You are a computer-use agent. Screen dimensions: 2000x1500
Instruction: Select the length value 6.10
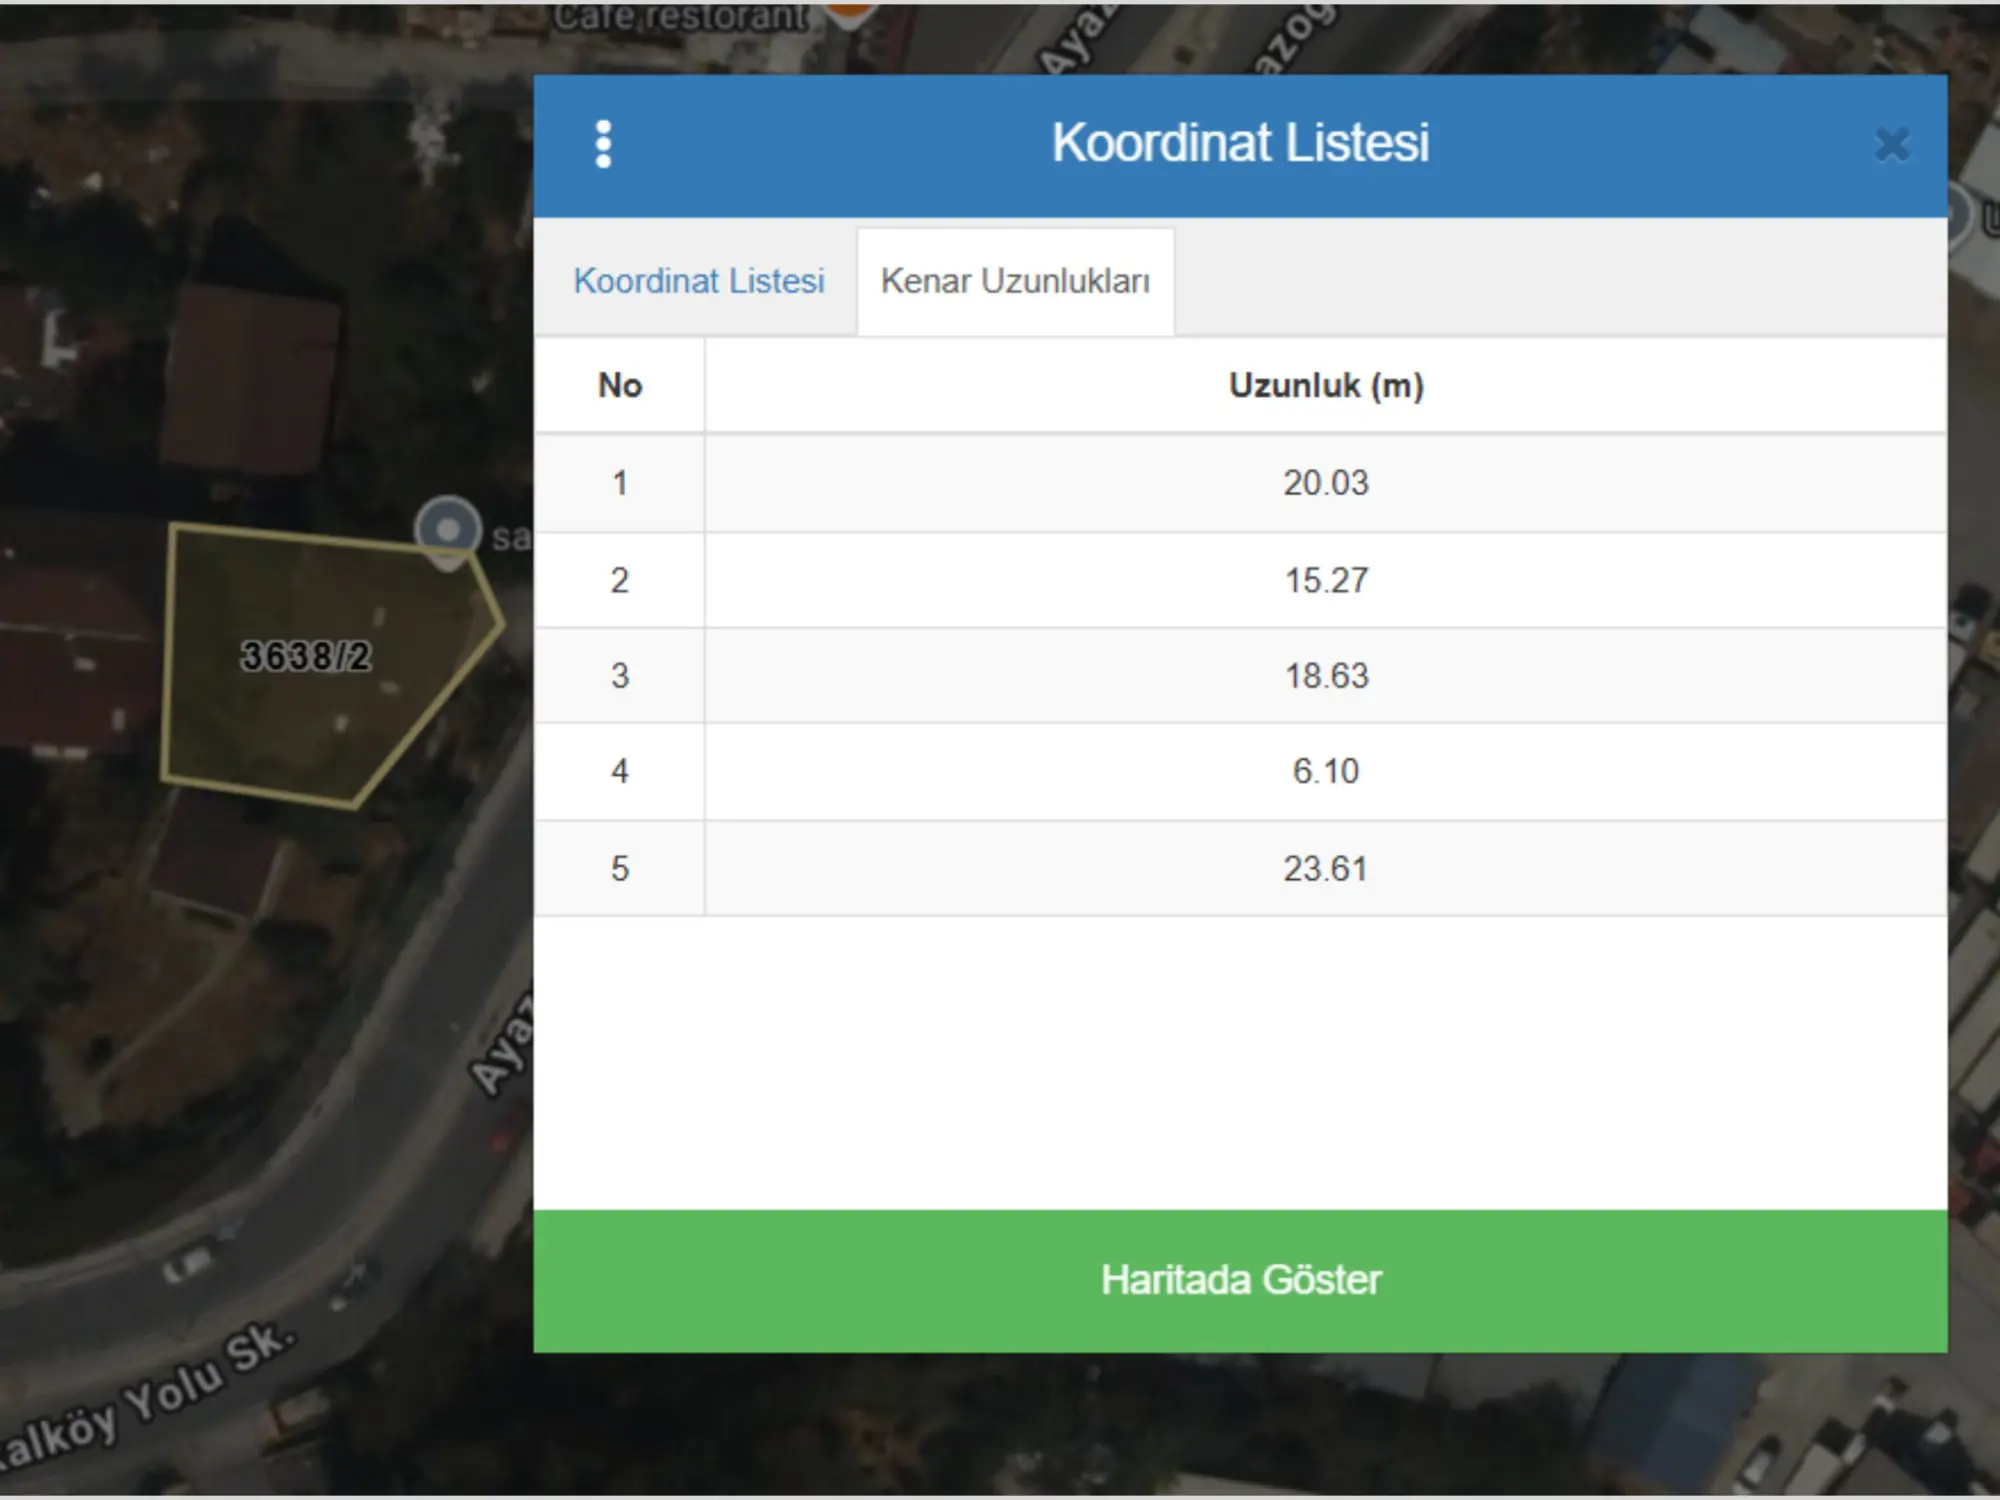click(1326, 771)
